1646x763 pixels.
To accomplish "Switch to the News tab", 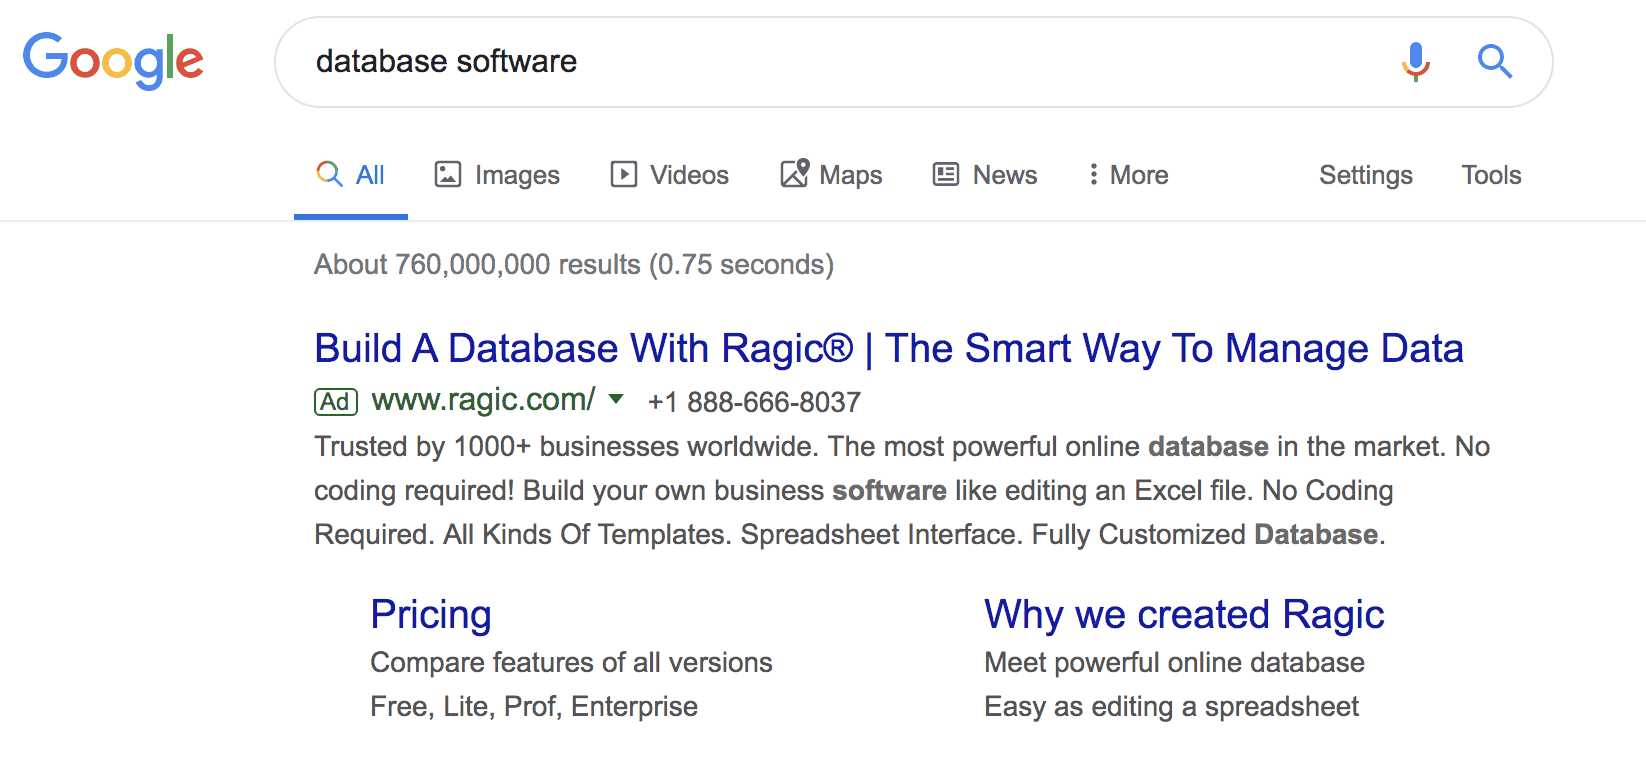I will click(x=985, y=175).
